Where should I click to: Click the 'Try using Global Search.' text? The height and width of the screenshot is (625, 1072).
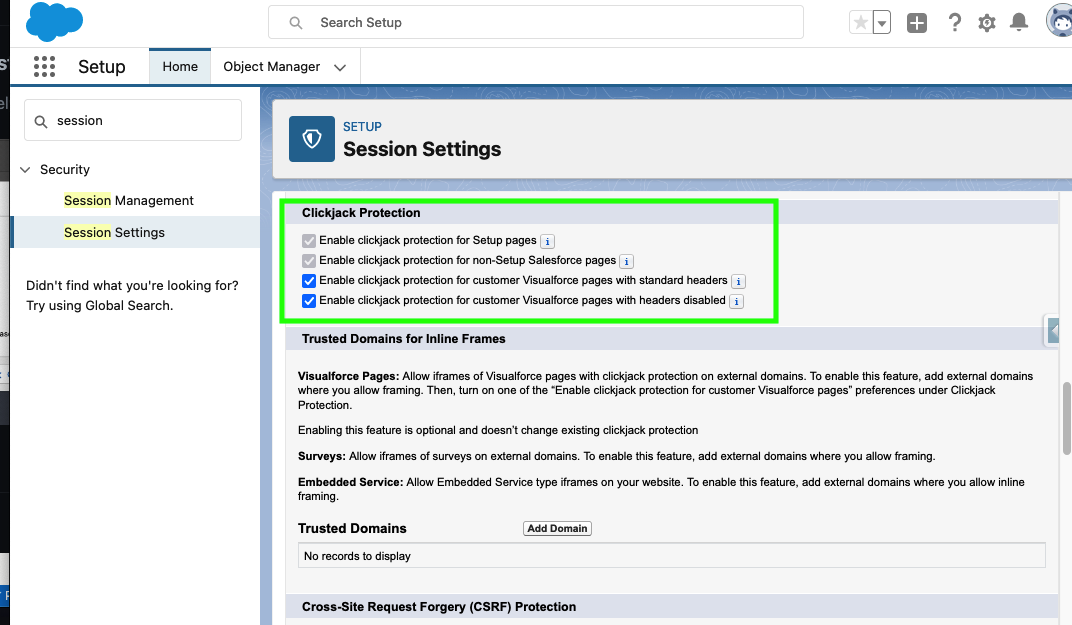[x=100, y=306]
